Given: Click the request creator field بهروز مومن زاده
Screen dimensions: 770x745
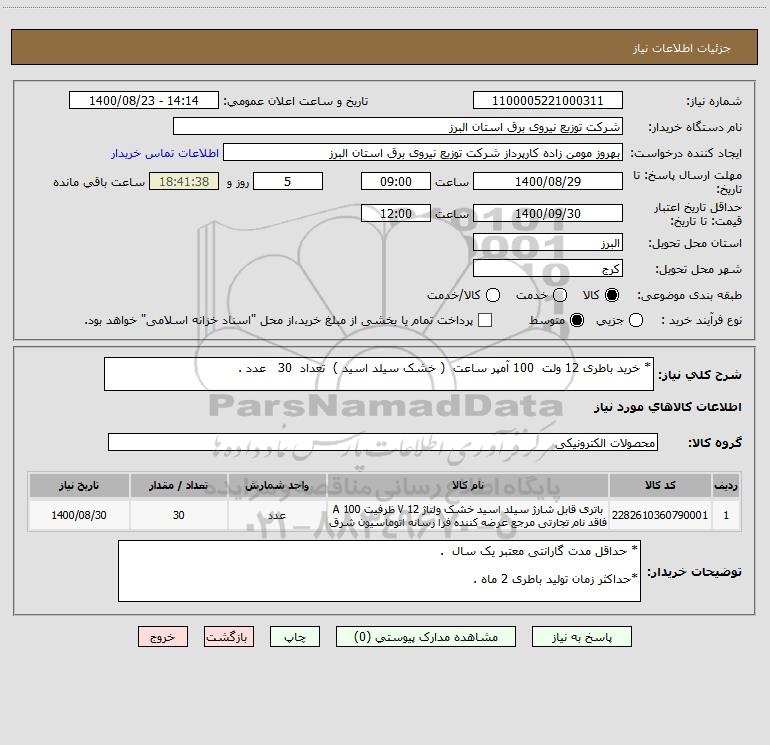Looking at the screenshot, I should pyautogui.click(x=423, y=152).
